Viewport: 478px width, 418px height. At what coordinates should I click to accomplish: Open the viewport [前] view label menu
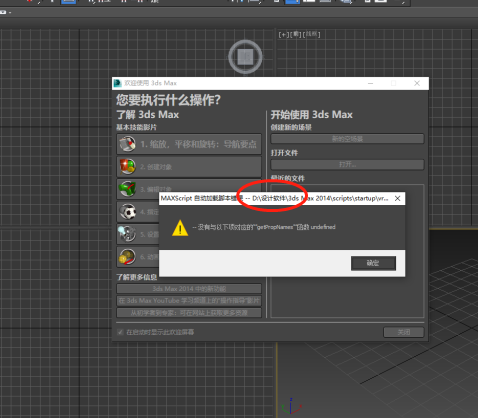click(296, 34)
